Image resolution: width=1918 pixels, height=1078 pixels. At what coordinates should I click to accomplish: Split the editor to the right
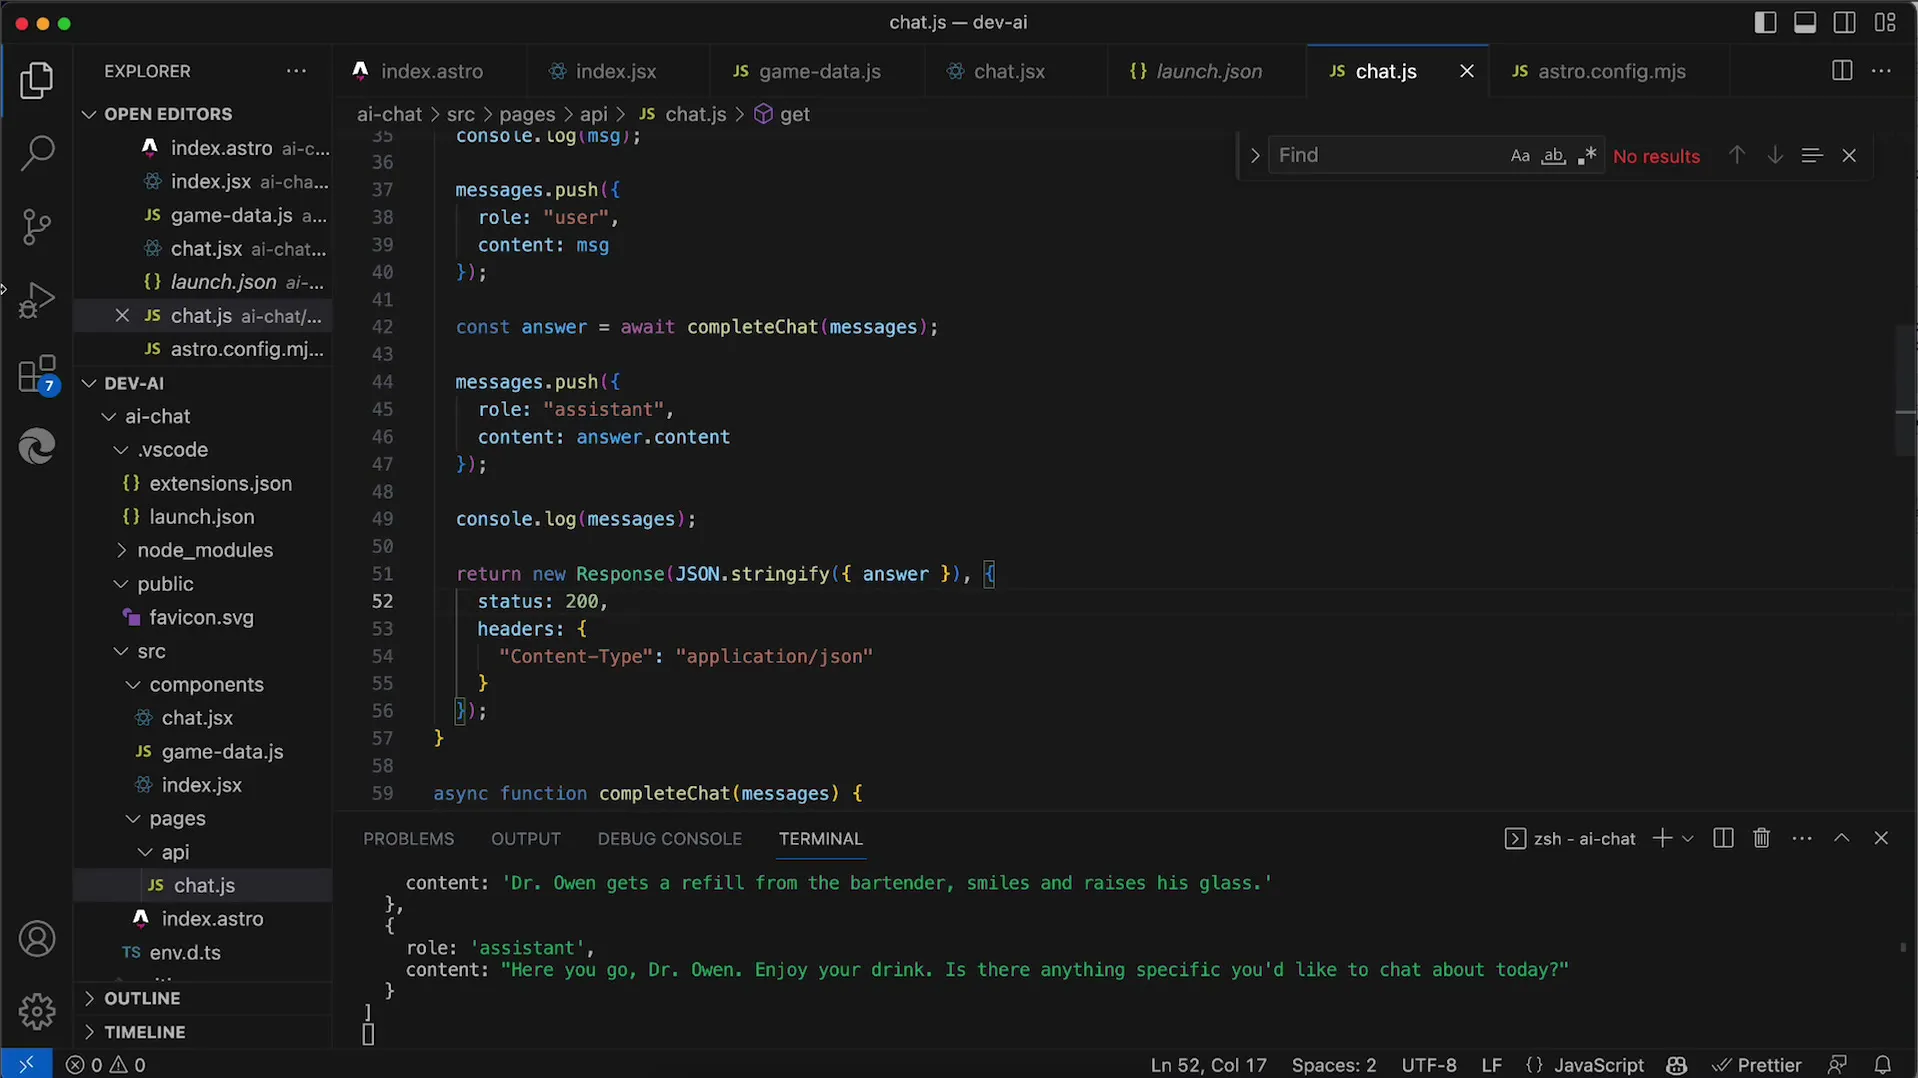point(1842,71)
